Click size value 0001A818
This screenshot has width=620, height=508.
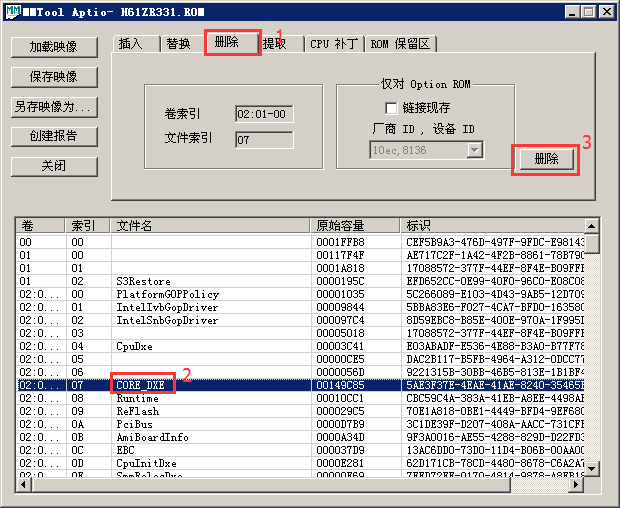click(x=340, y=268)
